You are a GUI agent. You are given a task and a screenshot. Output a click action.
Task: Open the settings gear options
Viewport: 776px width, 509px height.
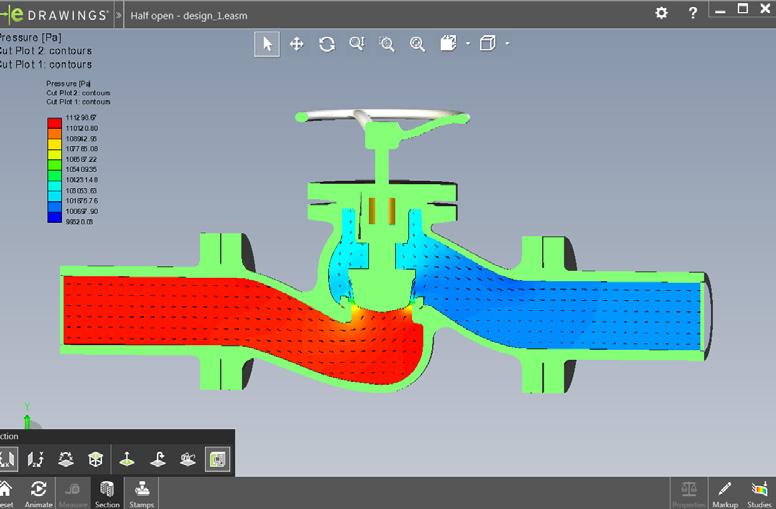(661, 13)
